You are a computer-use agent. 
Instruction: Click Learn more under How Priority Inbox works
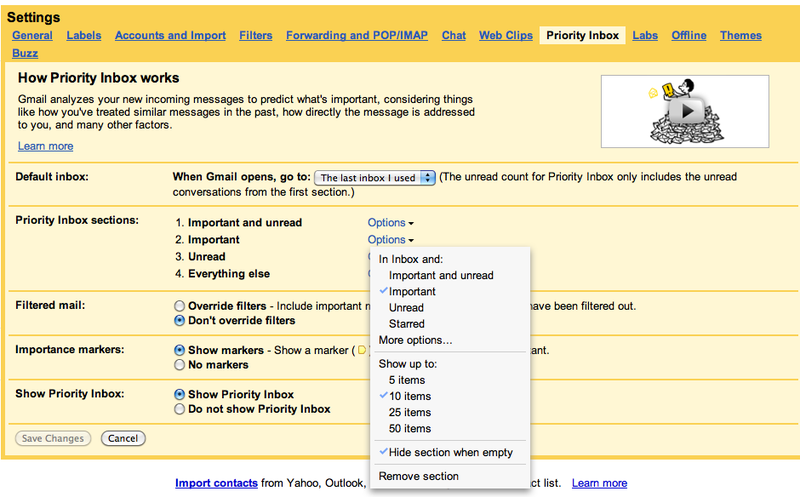45,146
